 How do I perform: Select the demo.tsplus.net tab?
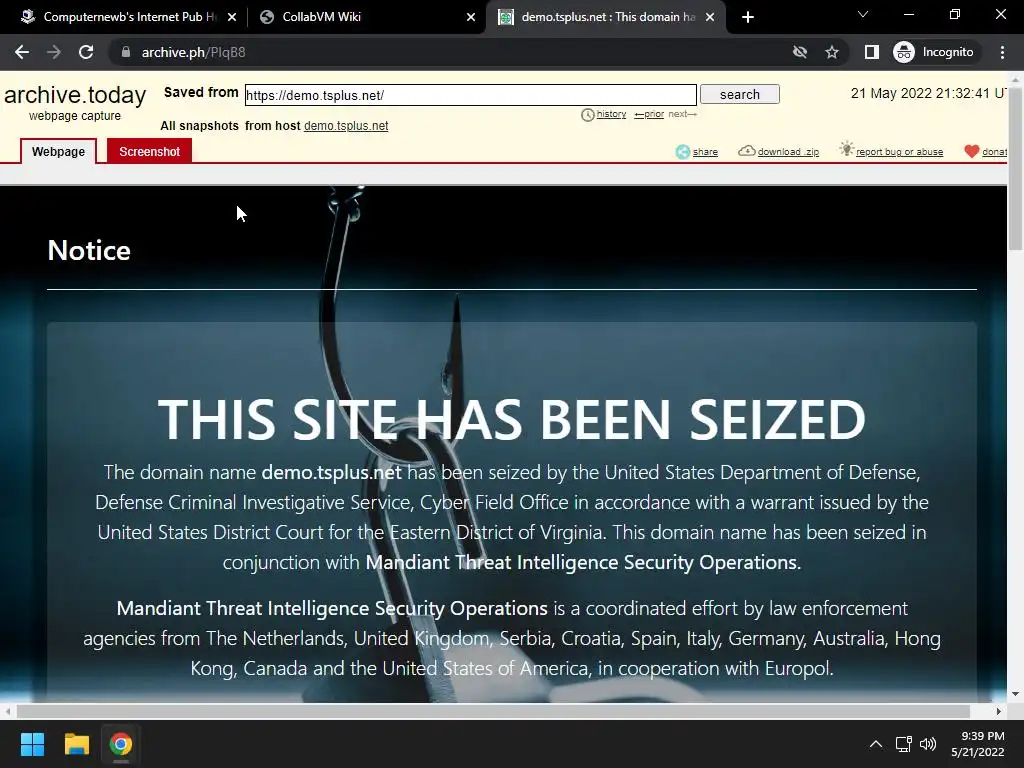point(605,17)
